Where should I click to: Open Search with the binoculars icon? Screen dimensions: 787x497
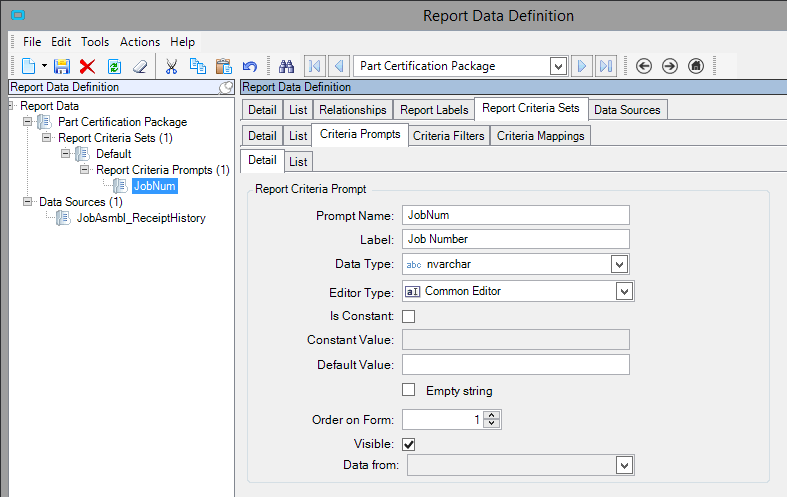pos(286,66)
